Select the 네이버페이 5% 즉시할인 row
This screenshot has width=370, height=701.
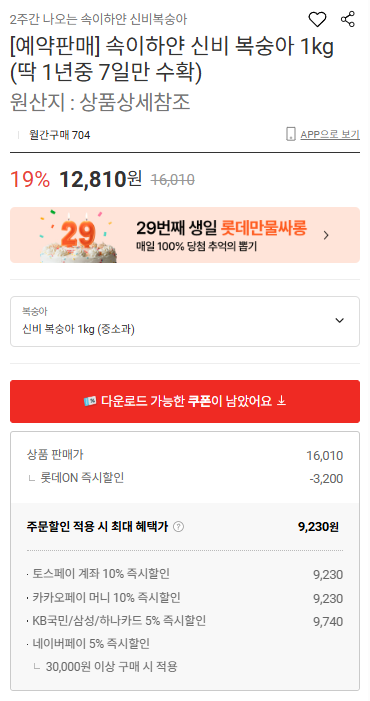pos(88,644)
